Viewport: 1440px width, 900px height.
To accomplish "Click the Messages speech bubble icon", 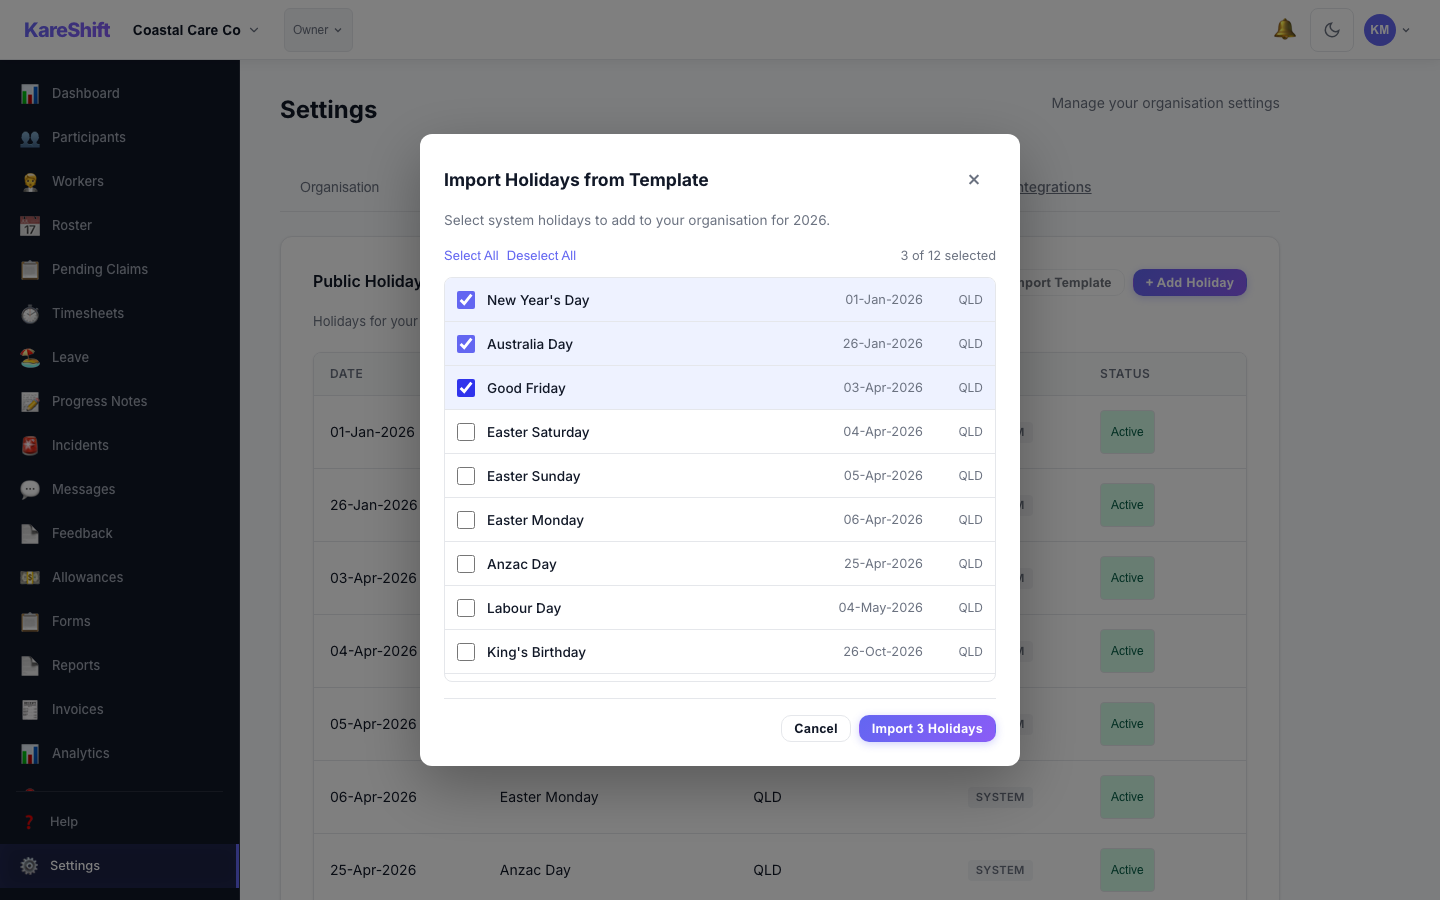I will pos(30,490).
